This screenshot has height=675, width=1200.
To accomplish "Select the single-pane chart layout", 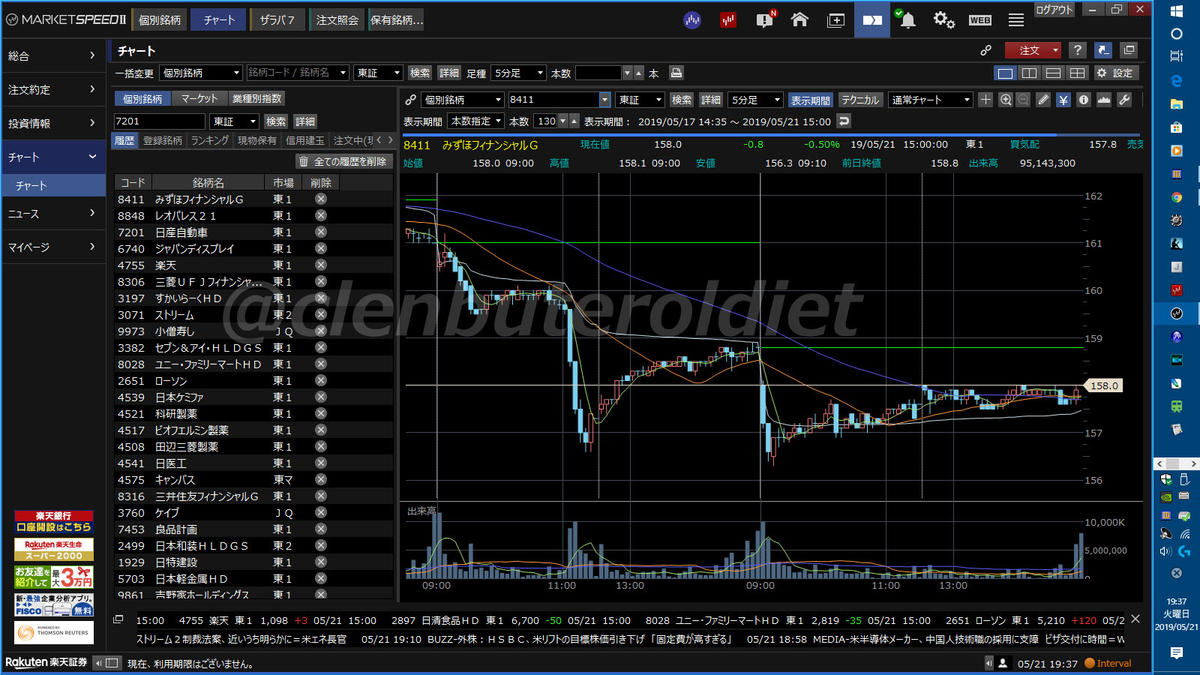I will point(1005,73).
